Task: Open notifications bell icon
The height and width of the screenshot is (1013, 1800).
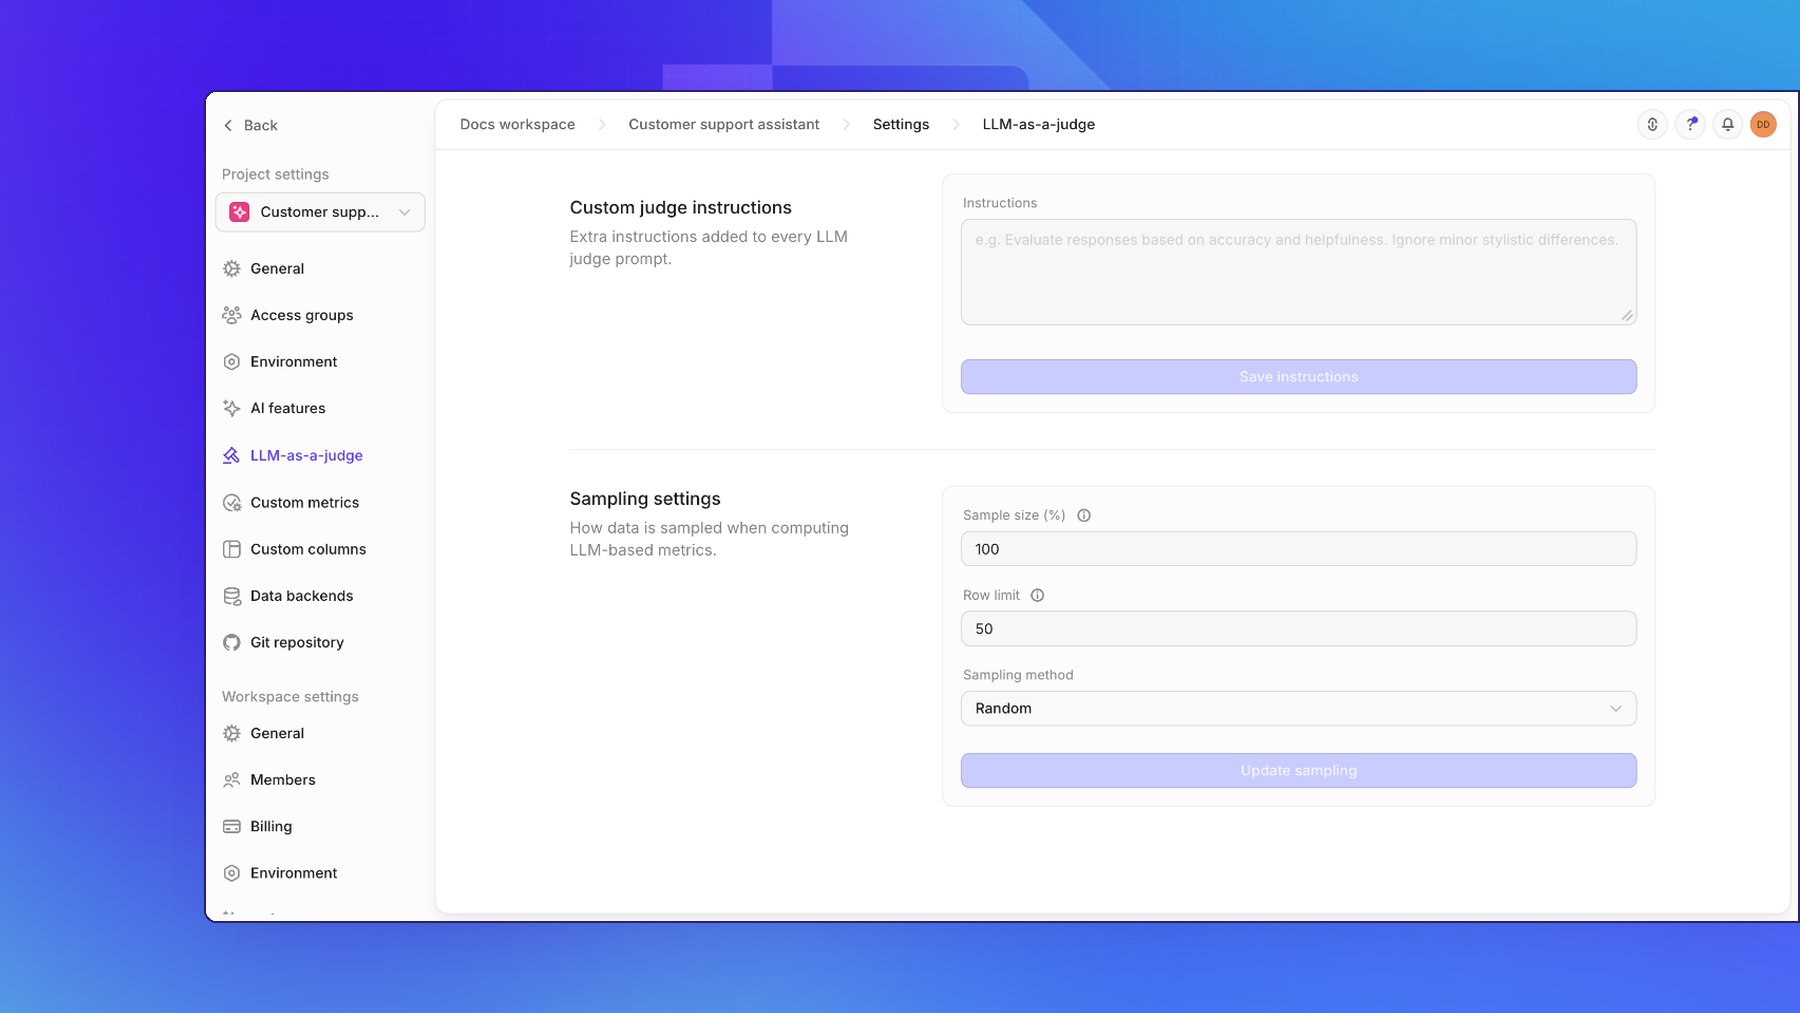Action: 1727,124
